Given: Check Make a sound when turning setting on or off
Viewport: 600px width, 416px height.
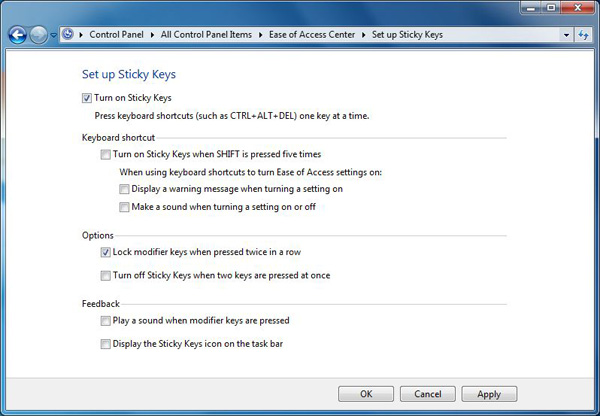Looking at the screenshot, I should [124, 207].
